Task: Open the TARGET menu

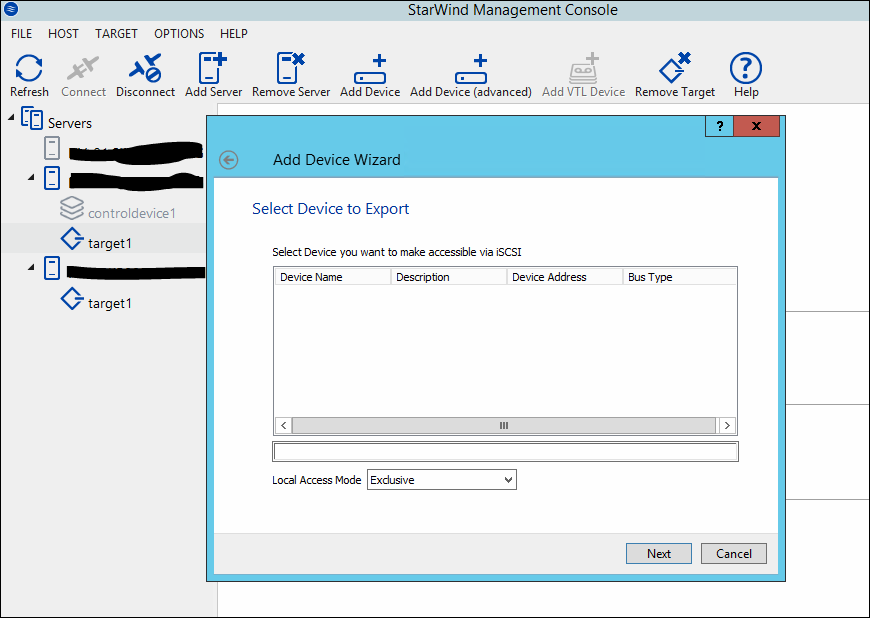Action: (x=116, y=34)
